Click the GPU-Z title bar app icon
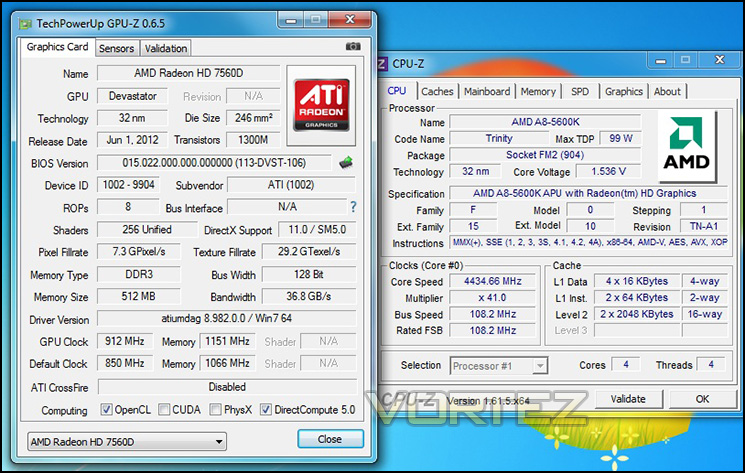745x473 pixels. coord(25,23)
